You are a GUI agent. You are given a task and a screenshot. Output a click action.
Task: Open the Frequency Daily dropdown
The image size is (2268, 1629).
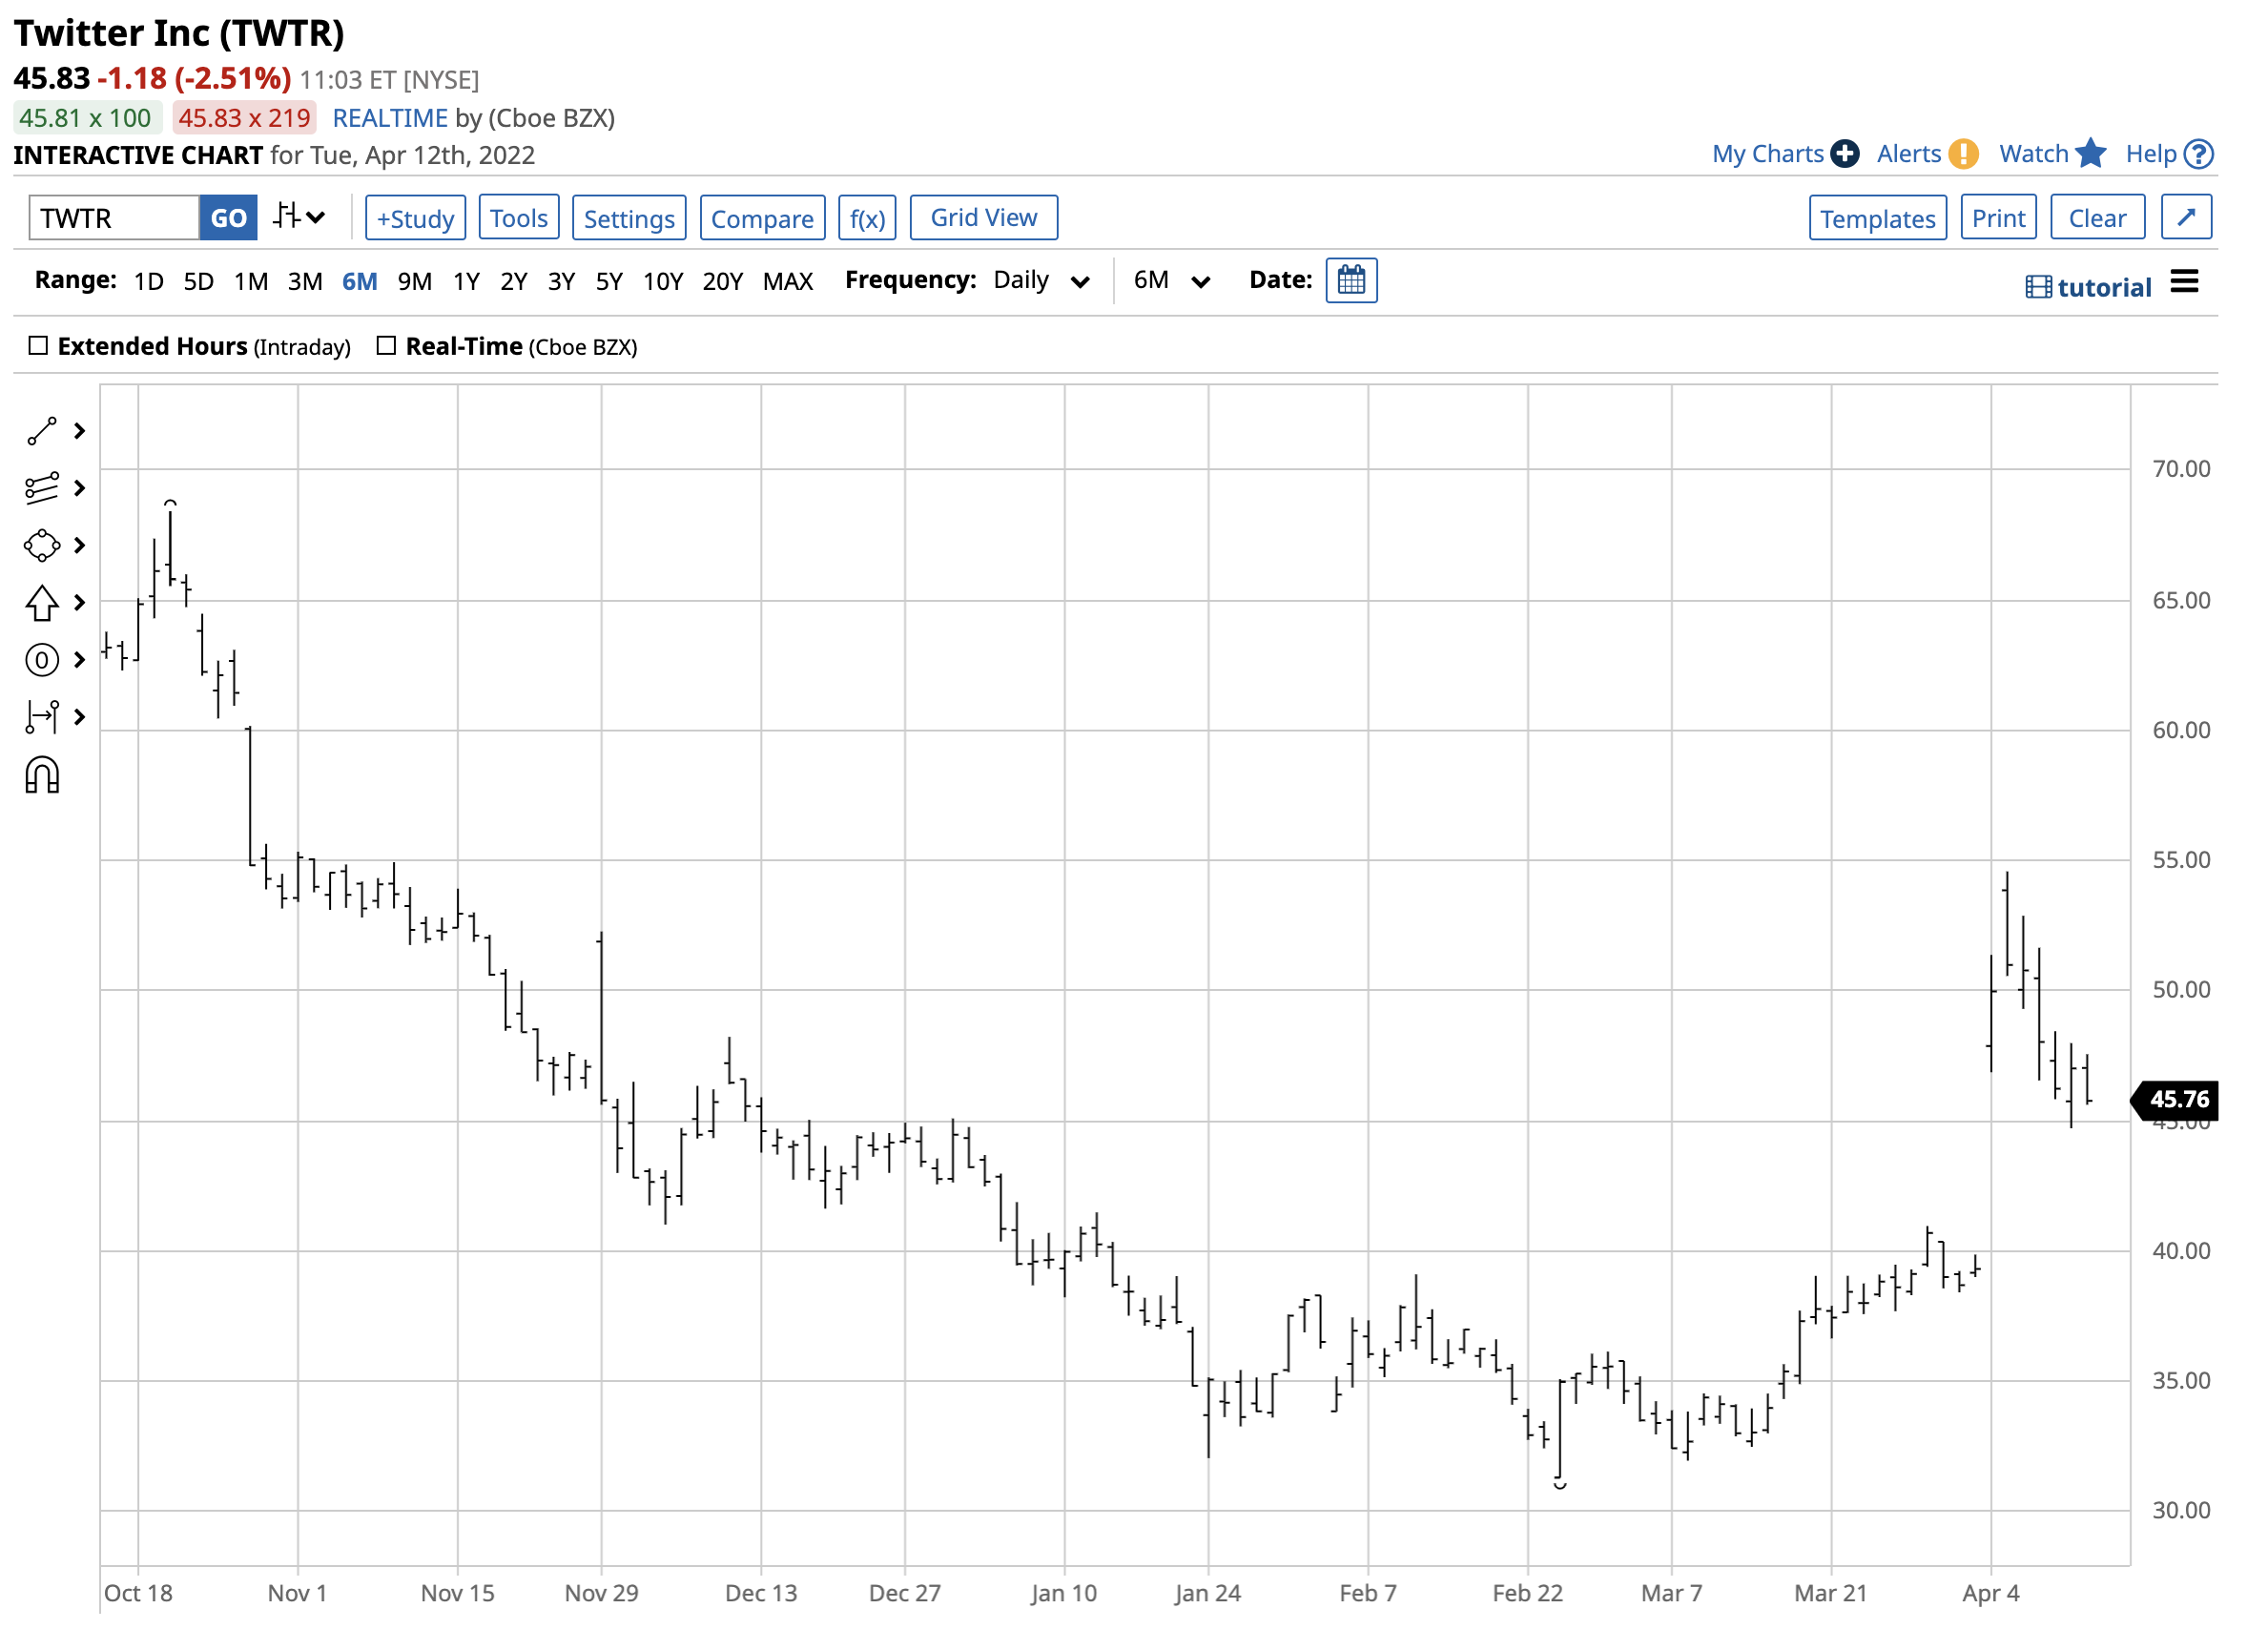1041,281
